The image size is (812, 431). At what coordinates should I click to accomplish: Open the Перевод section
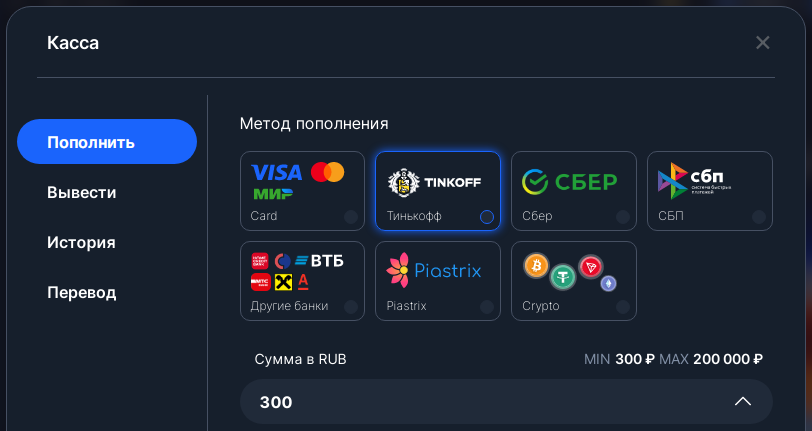click(x=81, y=293)
